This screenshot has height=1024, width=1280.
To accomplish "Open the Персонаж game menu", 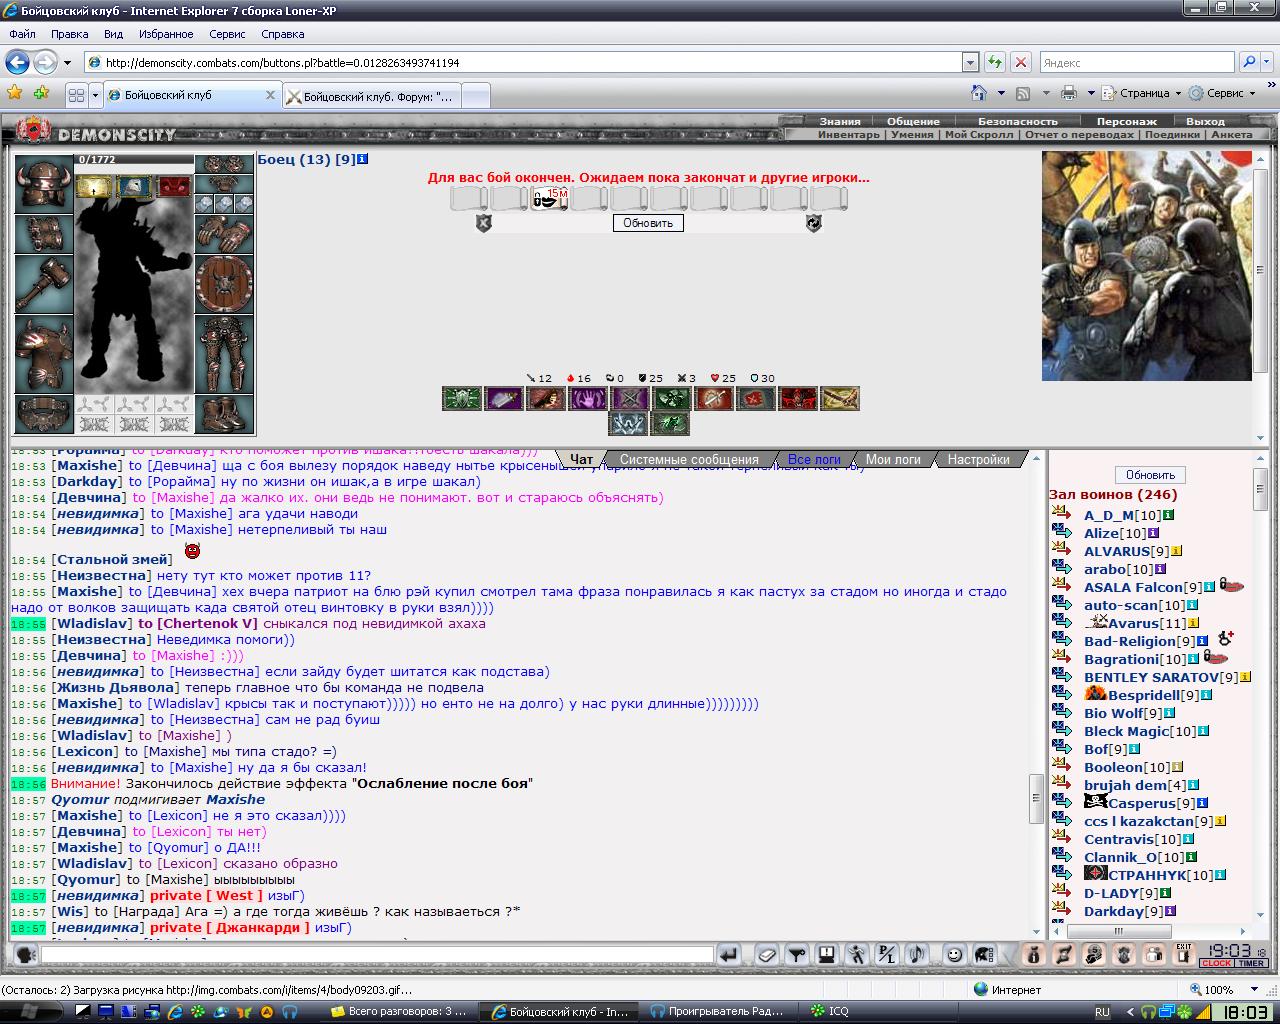I will [x=1127, y=121].
